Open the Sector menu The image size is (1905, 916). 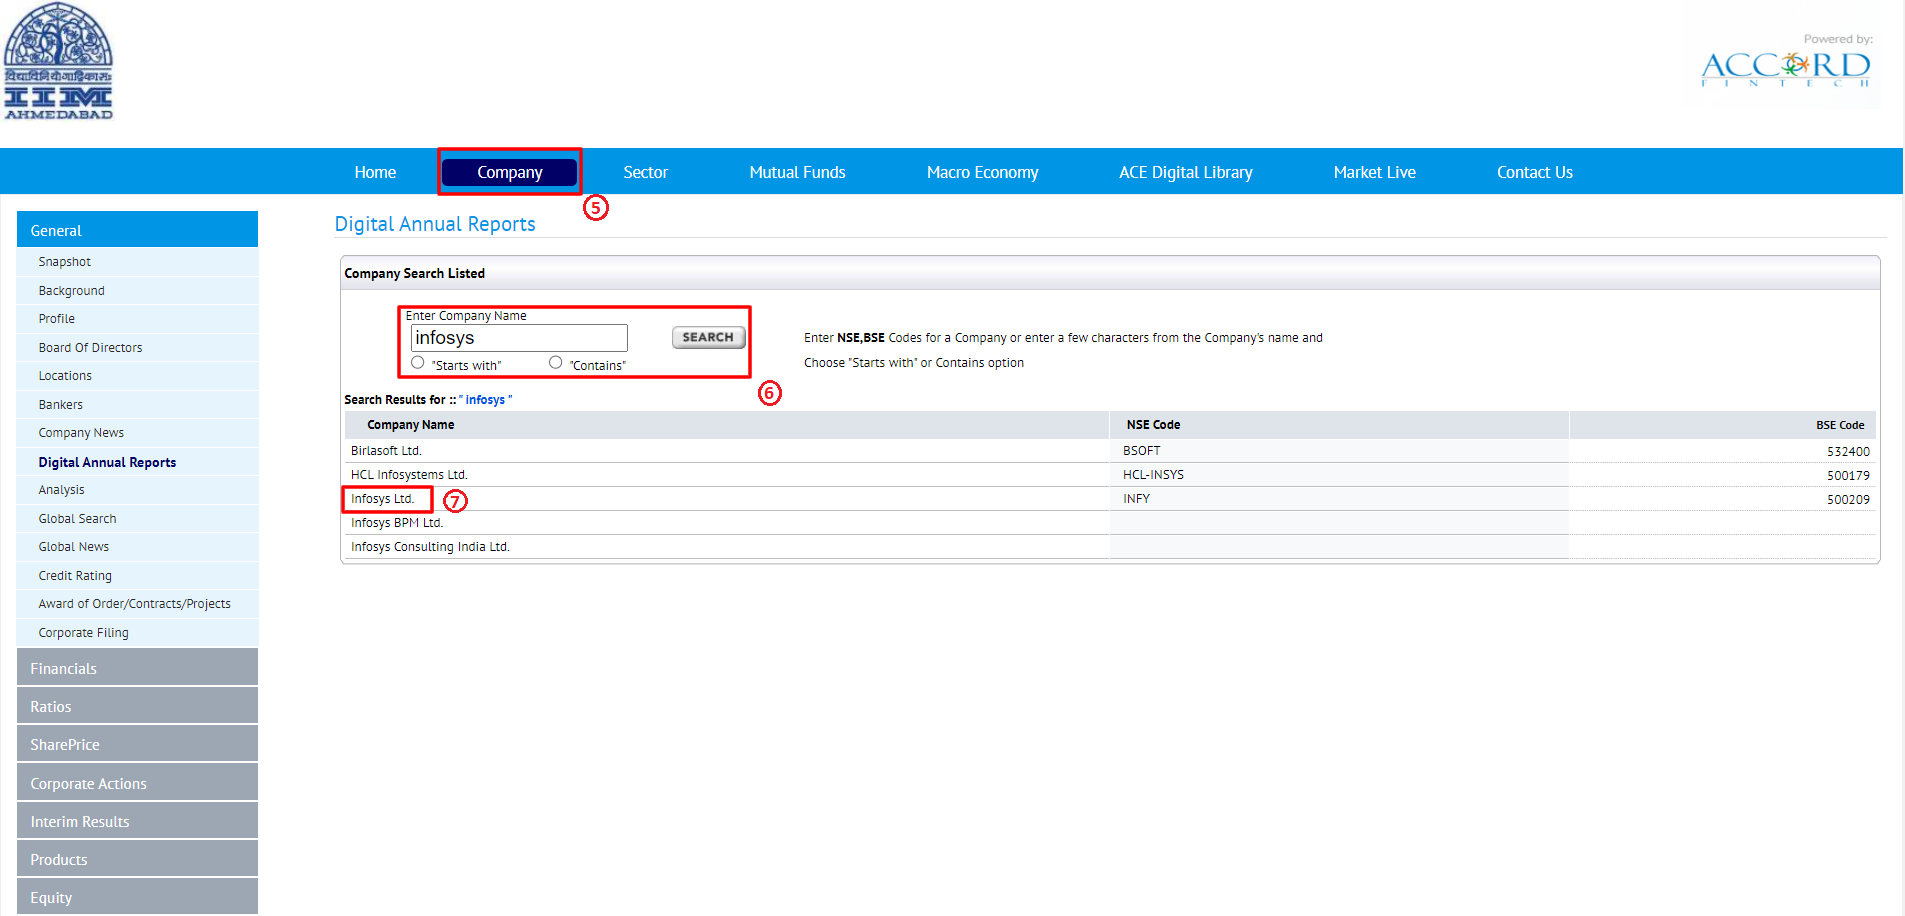click(645, 172)
